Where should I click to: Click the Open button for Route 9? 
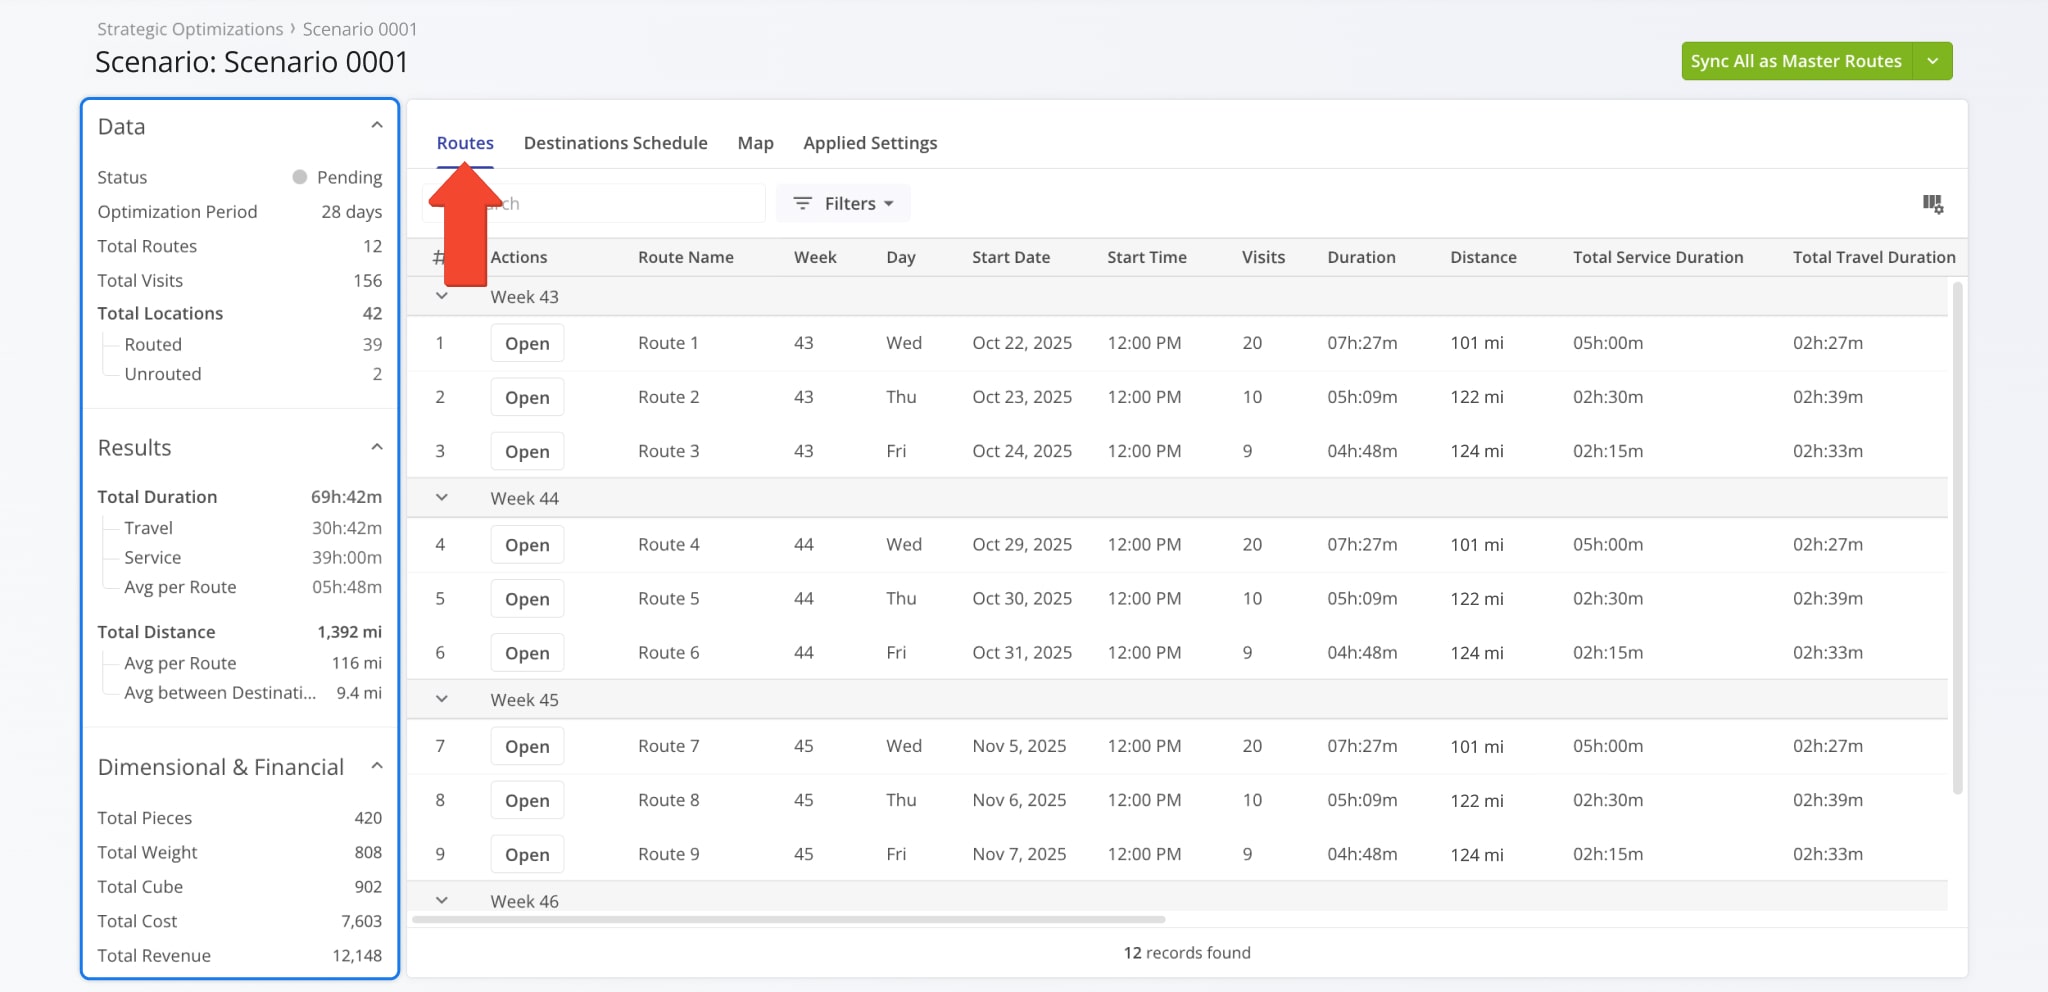527,854
